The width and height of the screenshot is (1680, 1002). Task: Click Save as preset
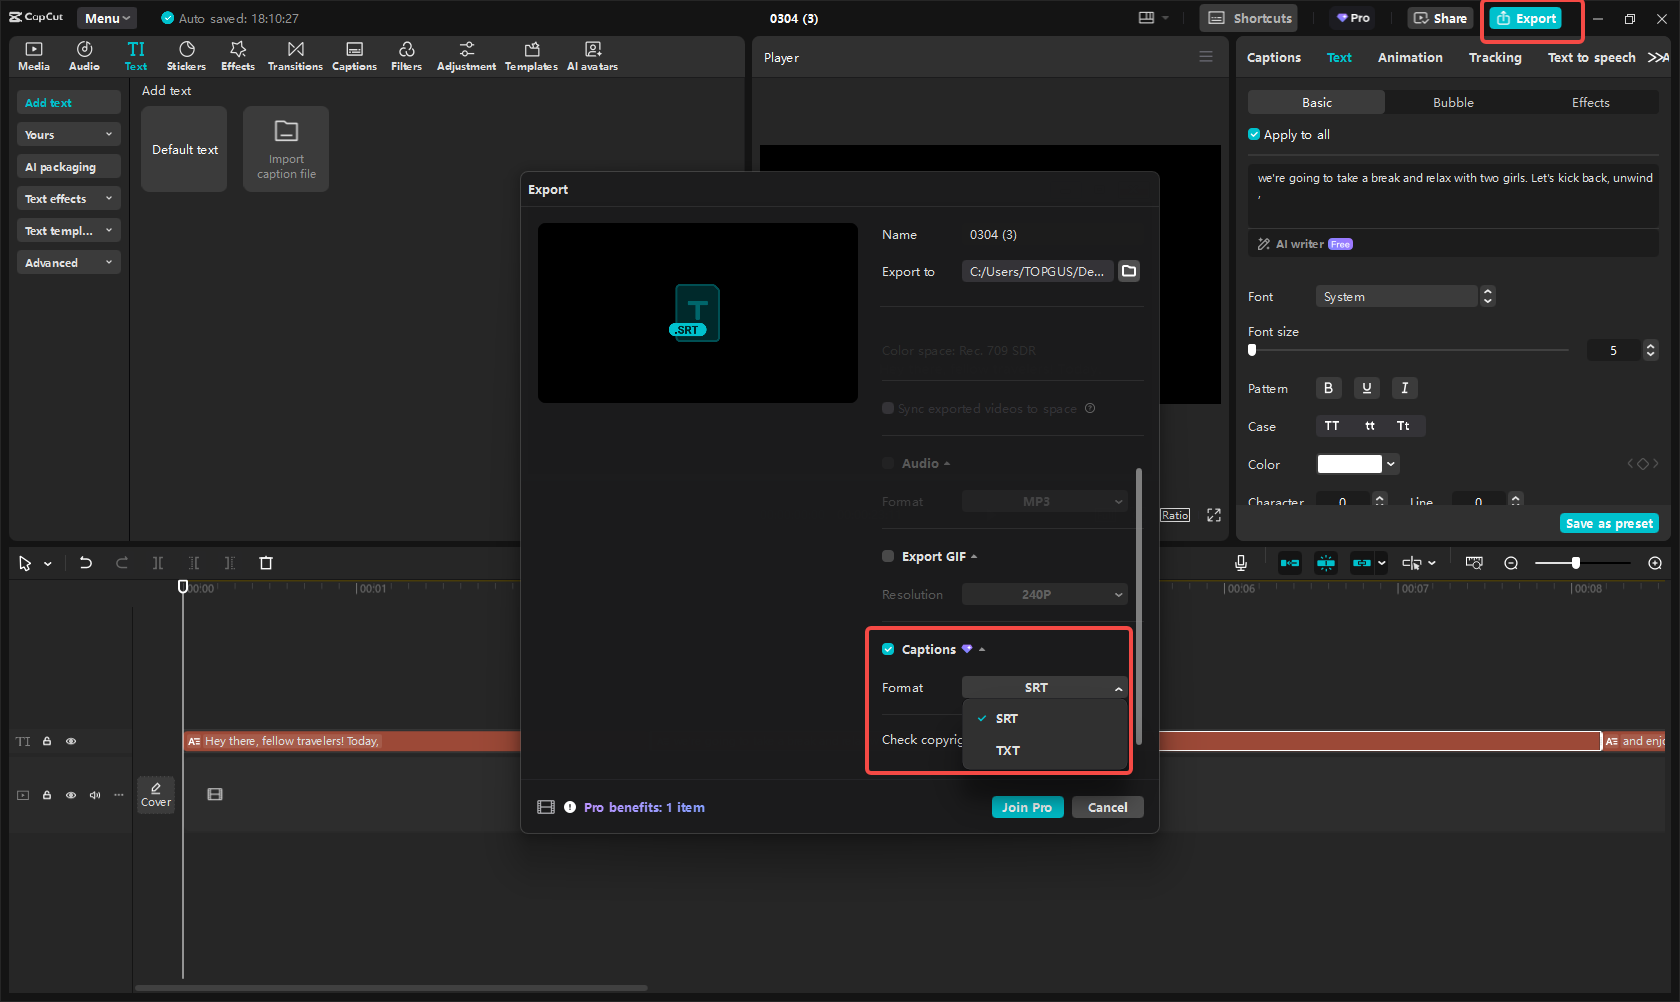point(1608,523)
